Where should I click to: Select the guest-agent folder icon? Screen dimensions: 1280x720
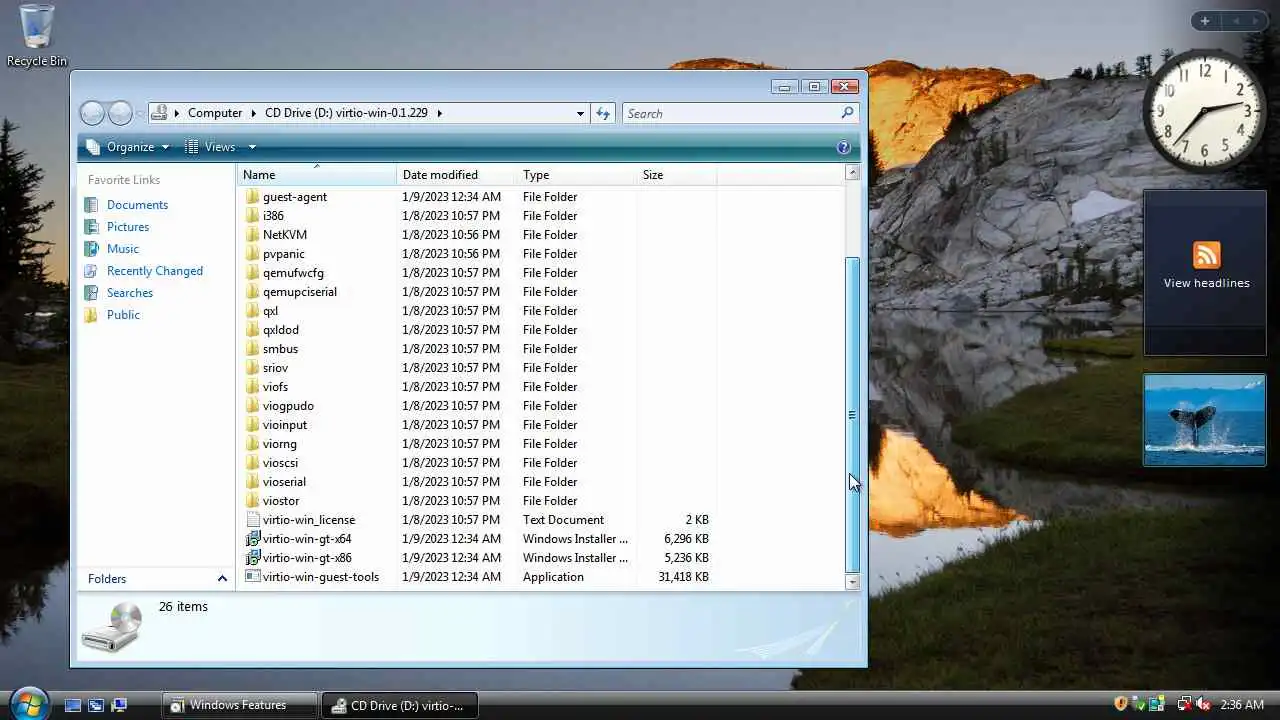click(x=253, y=197)
